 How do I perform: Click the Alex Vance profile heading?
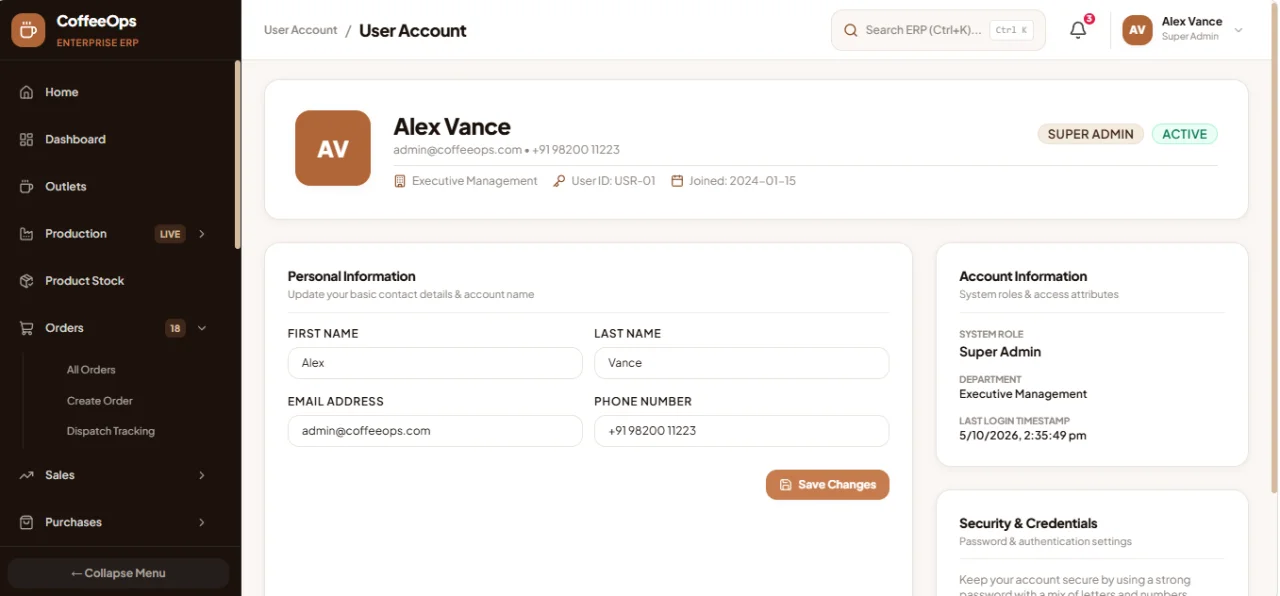(x=452, y=127)
